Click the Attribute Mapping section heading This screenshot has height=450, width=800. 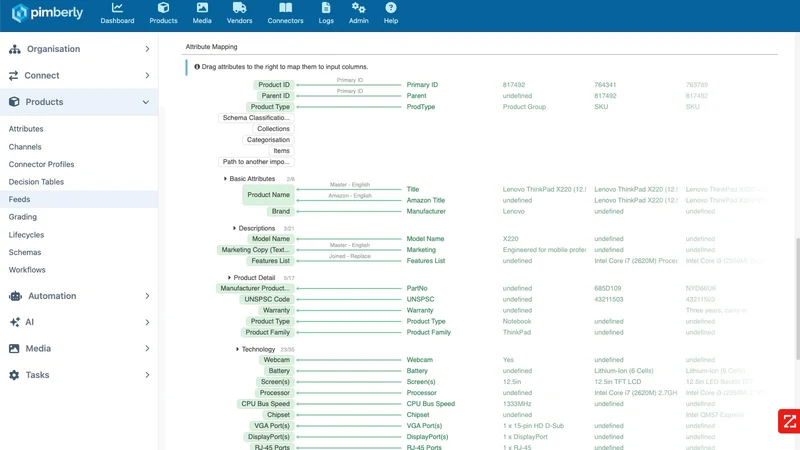[211, 47]
